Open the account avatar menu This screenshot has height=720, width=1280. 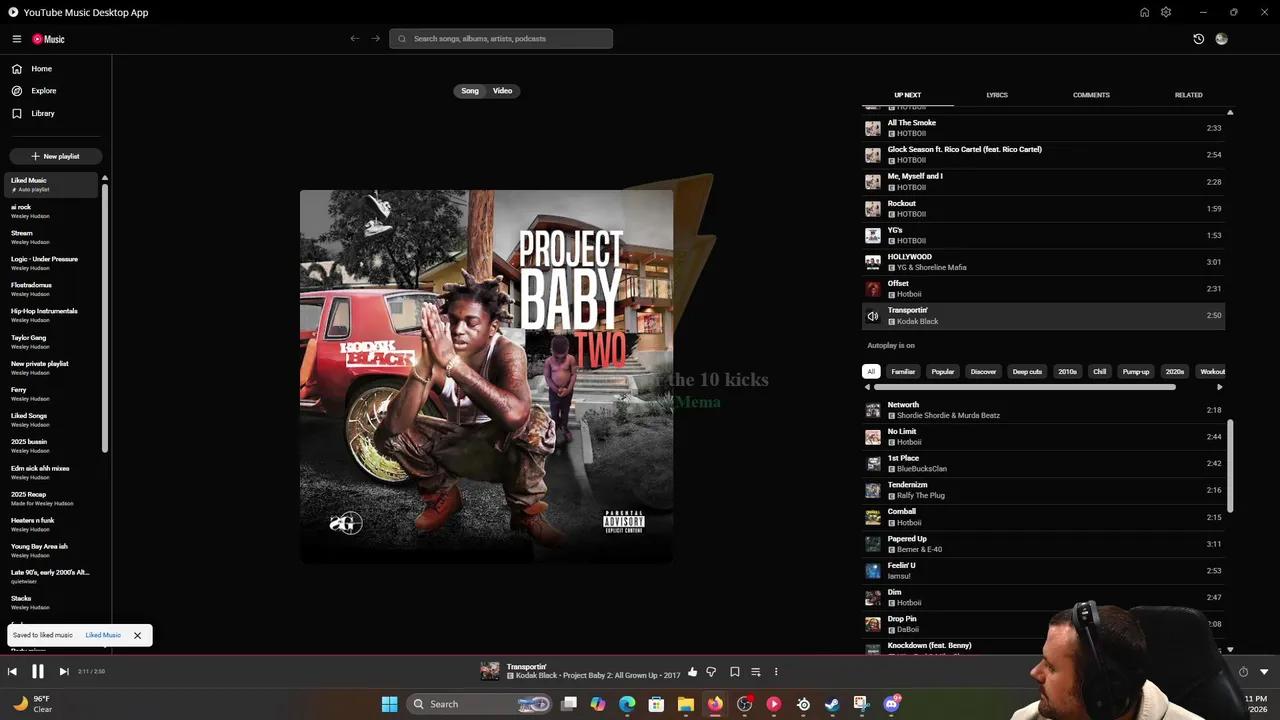pyautogui.click(x=1221, y=39)
